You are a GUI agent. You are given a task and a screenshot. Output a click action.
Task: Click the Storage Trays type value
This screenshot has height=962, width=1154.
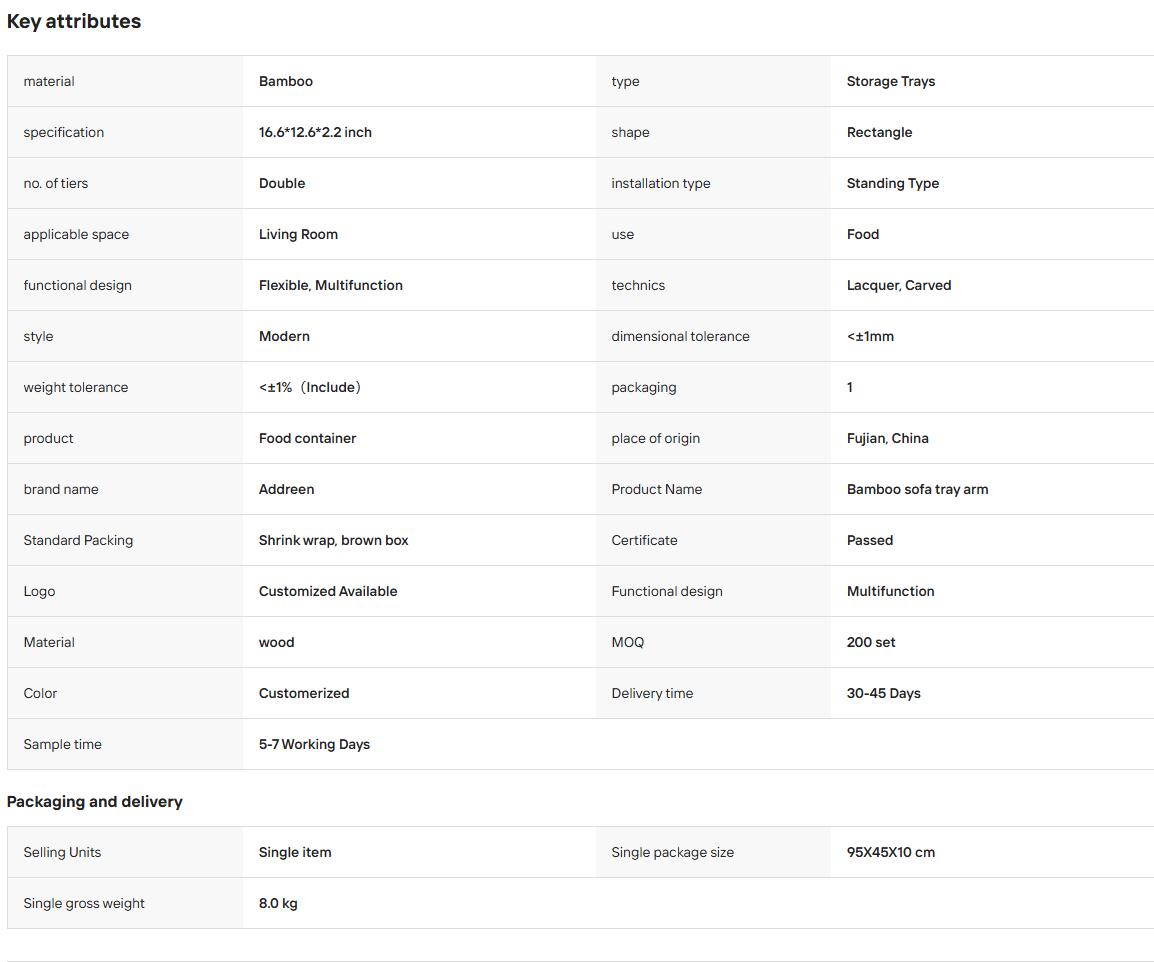click(891, 81)
